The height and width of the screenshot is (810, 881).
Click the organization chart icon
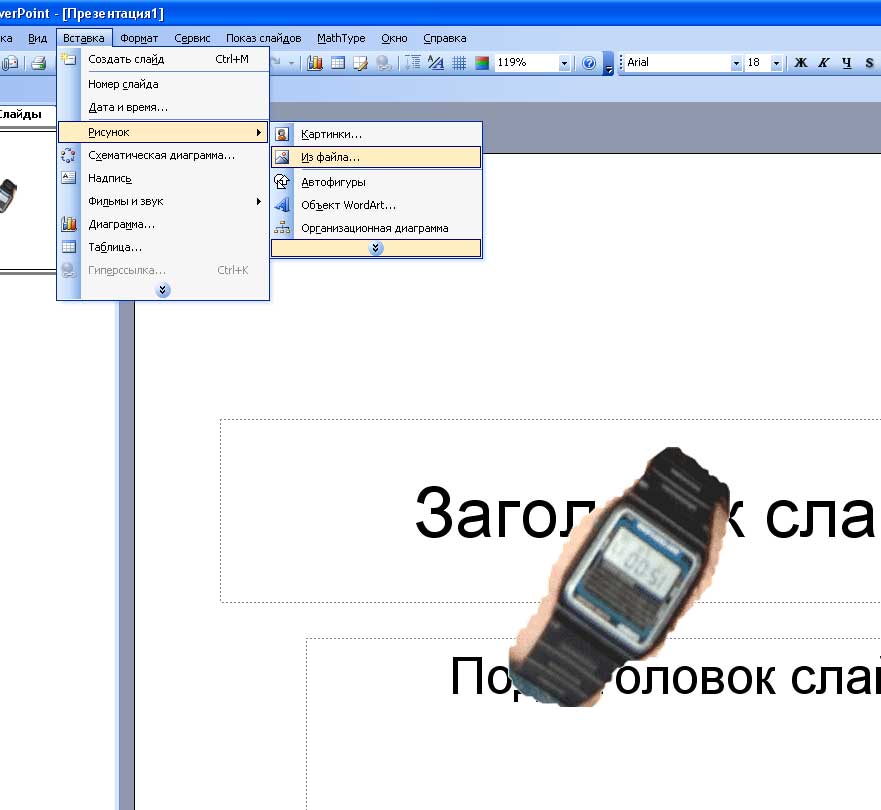pos(282,227)
